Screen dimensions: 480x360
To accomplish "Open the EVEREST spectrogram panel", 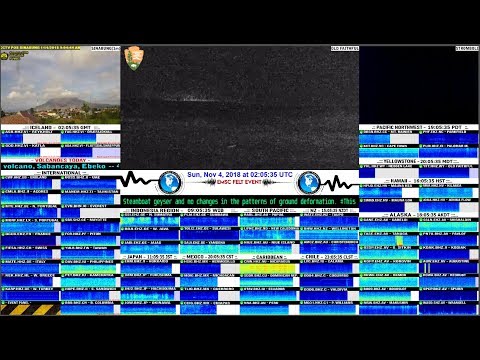I will pyautogui.click(x=90, y=211).
